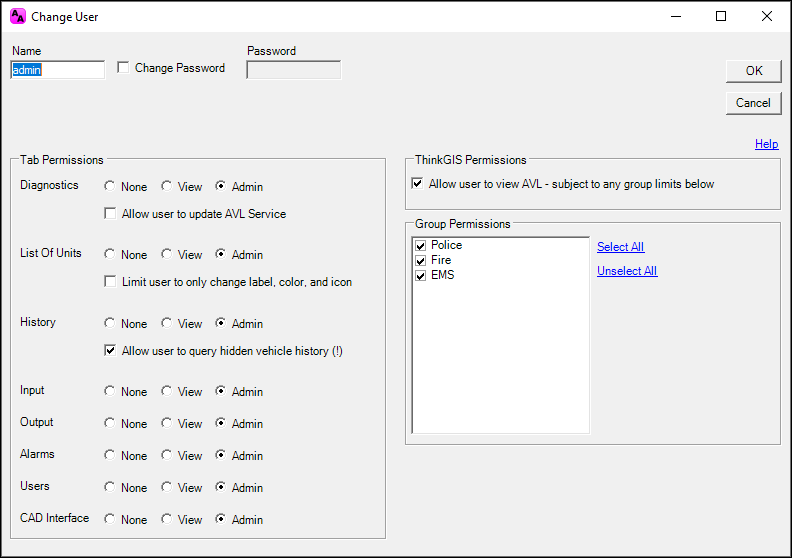Image resolution: width=792 pixels, height=558 pixels.
Task: Toggle the EMS group checkbox
Action: point(420,276)
